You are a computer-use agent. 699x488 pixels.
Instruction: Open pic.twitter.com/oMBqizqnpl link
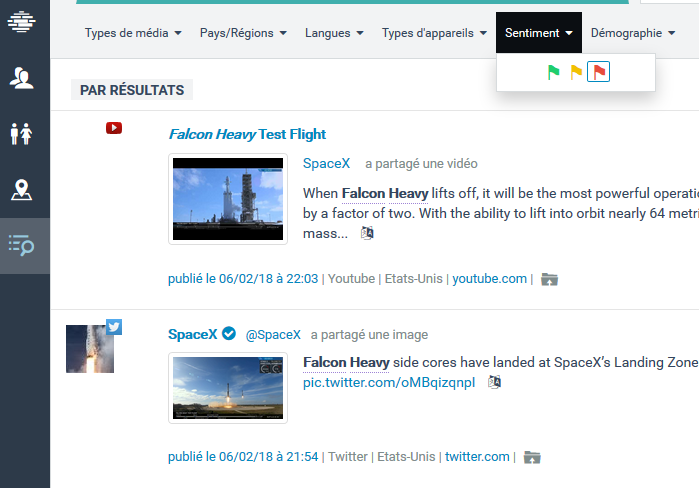tap(389, 382)
